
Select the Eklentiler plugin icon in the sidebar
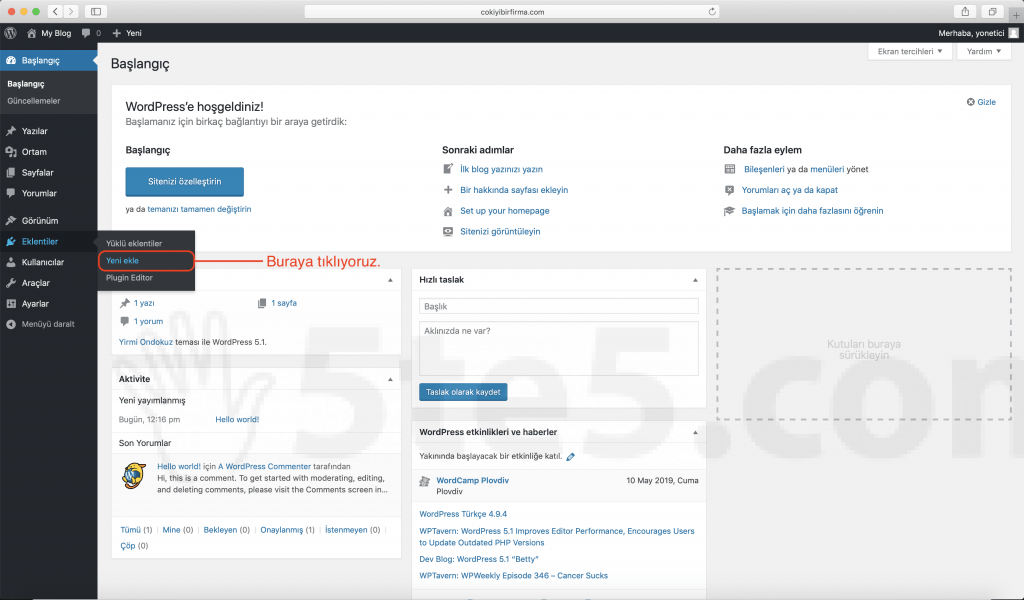click(10, 241)
